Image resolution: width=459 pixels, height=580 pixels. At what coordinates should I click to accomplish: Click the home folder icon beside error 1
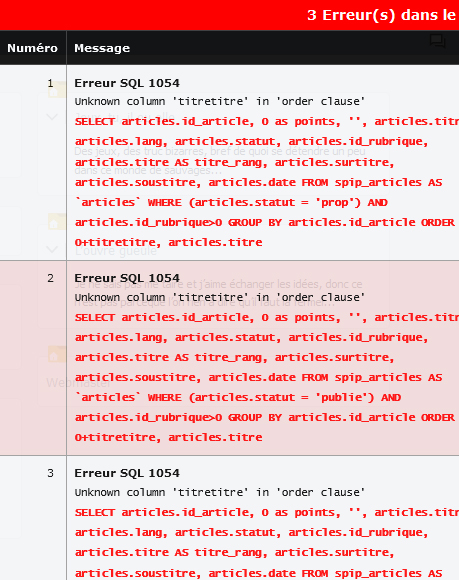click(x=57, y=90)
